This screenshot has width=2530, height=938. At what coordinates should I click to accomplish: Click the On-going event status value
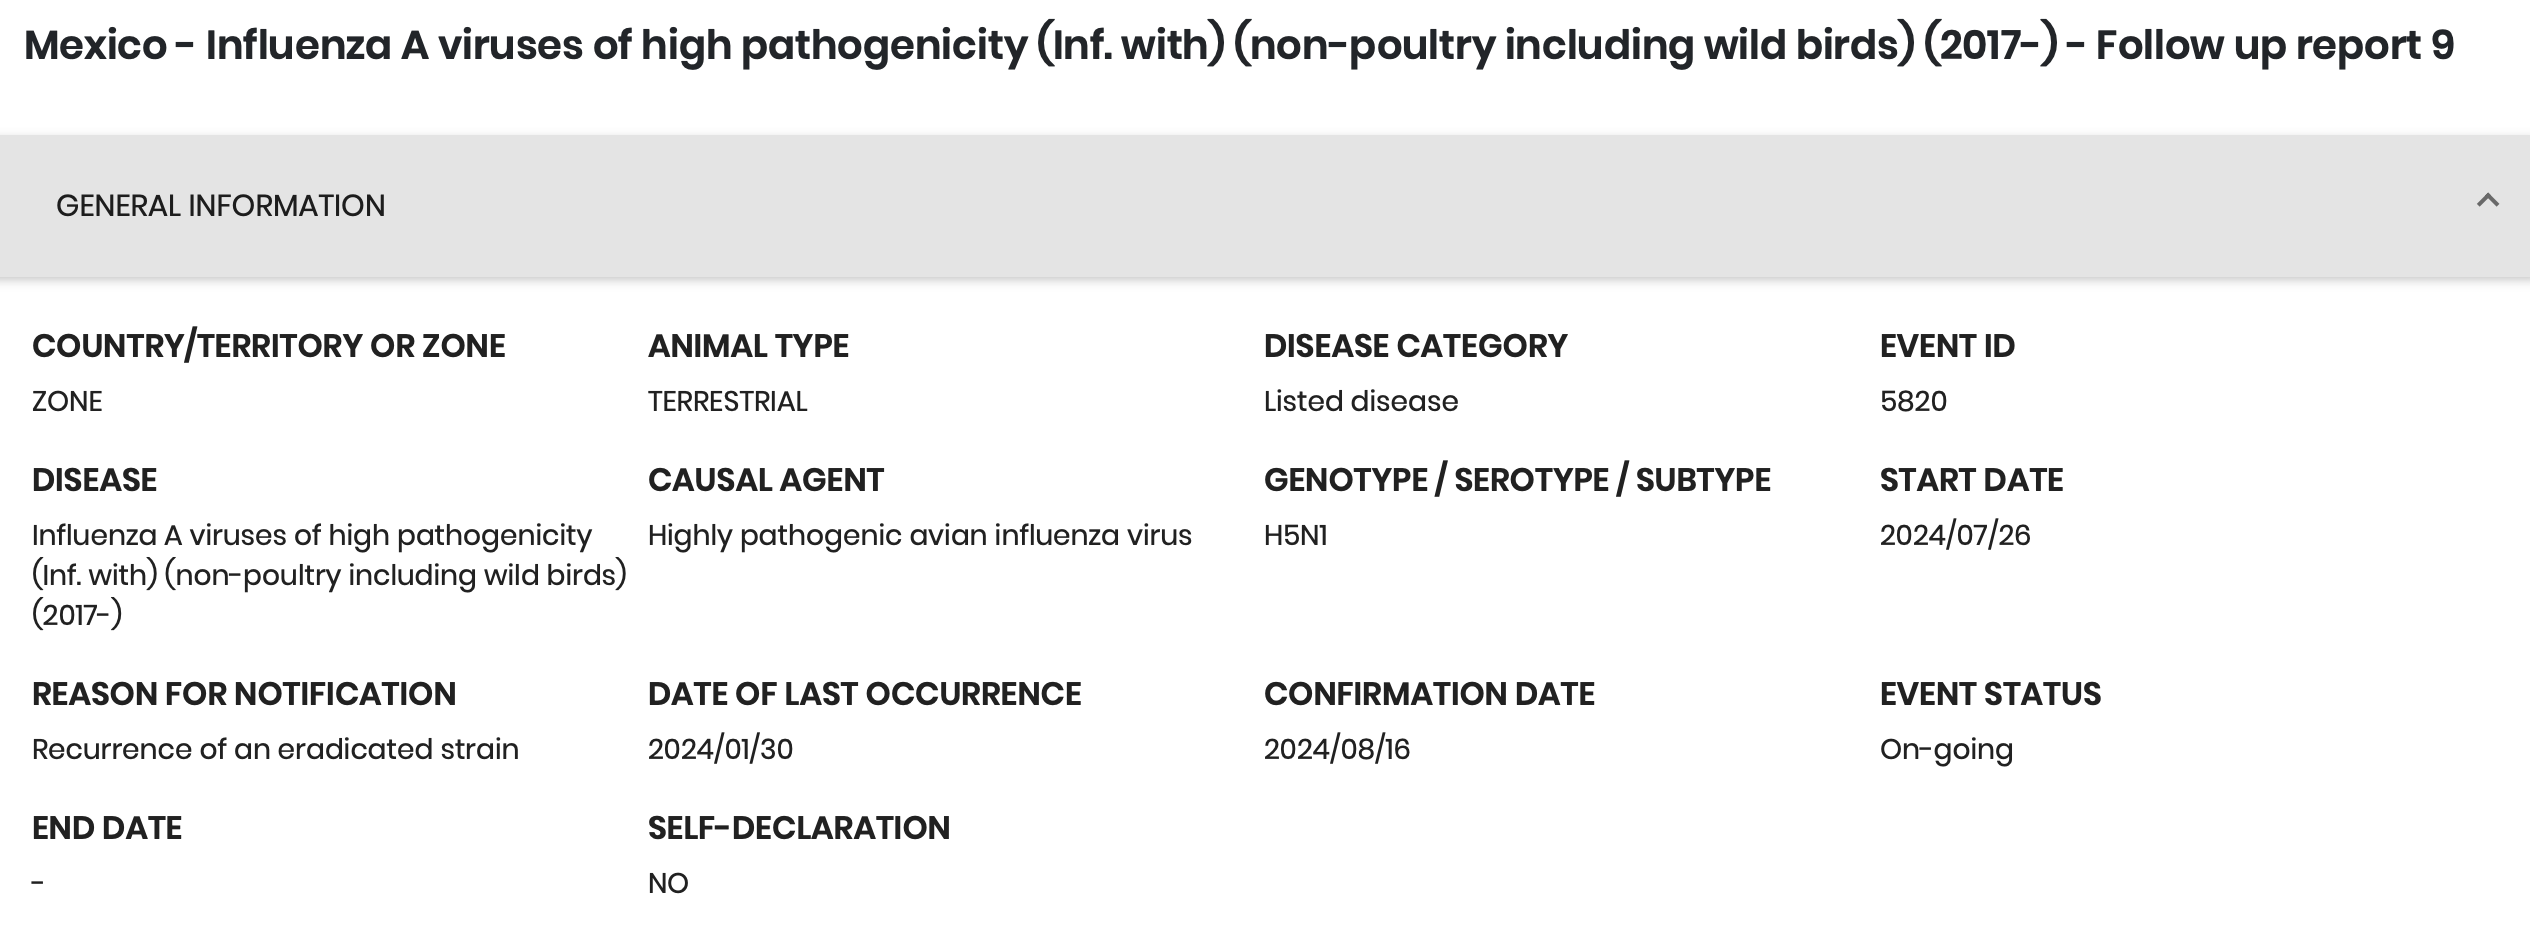(x=1945, y=750)
